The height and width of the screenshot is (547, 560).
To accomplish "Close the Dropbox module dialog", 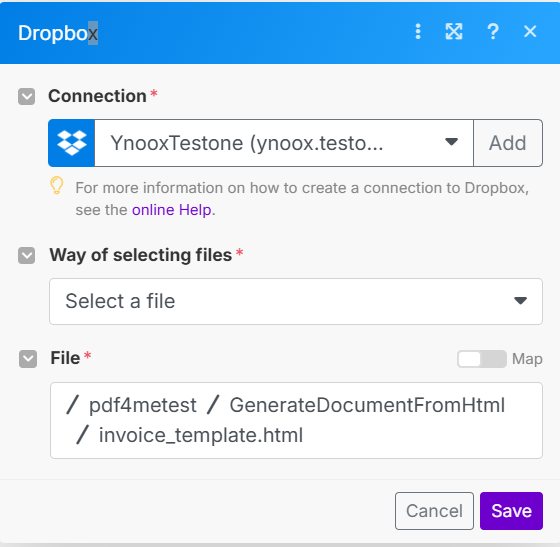I will 530,32.
